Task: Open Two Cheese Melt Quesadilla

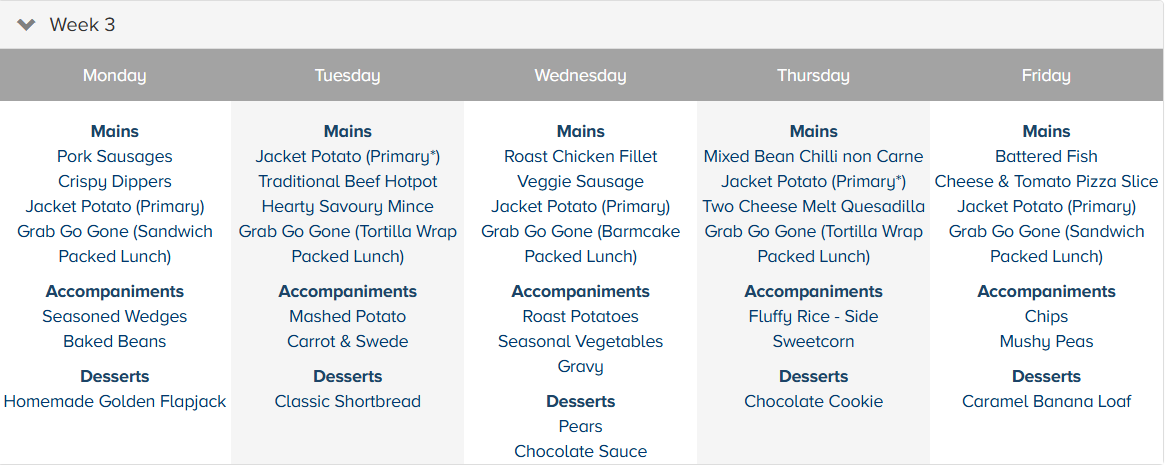Action: [813, 207]
